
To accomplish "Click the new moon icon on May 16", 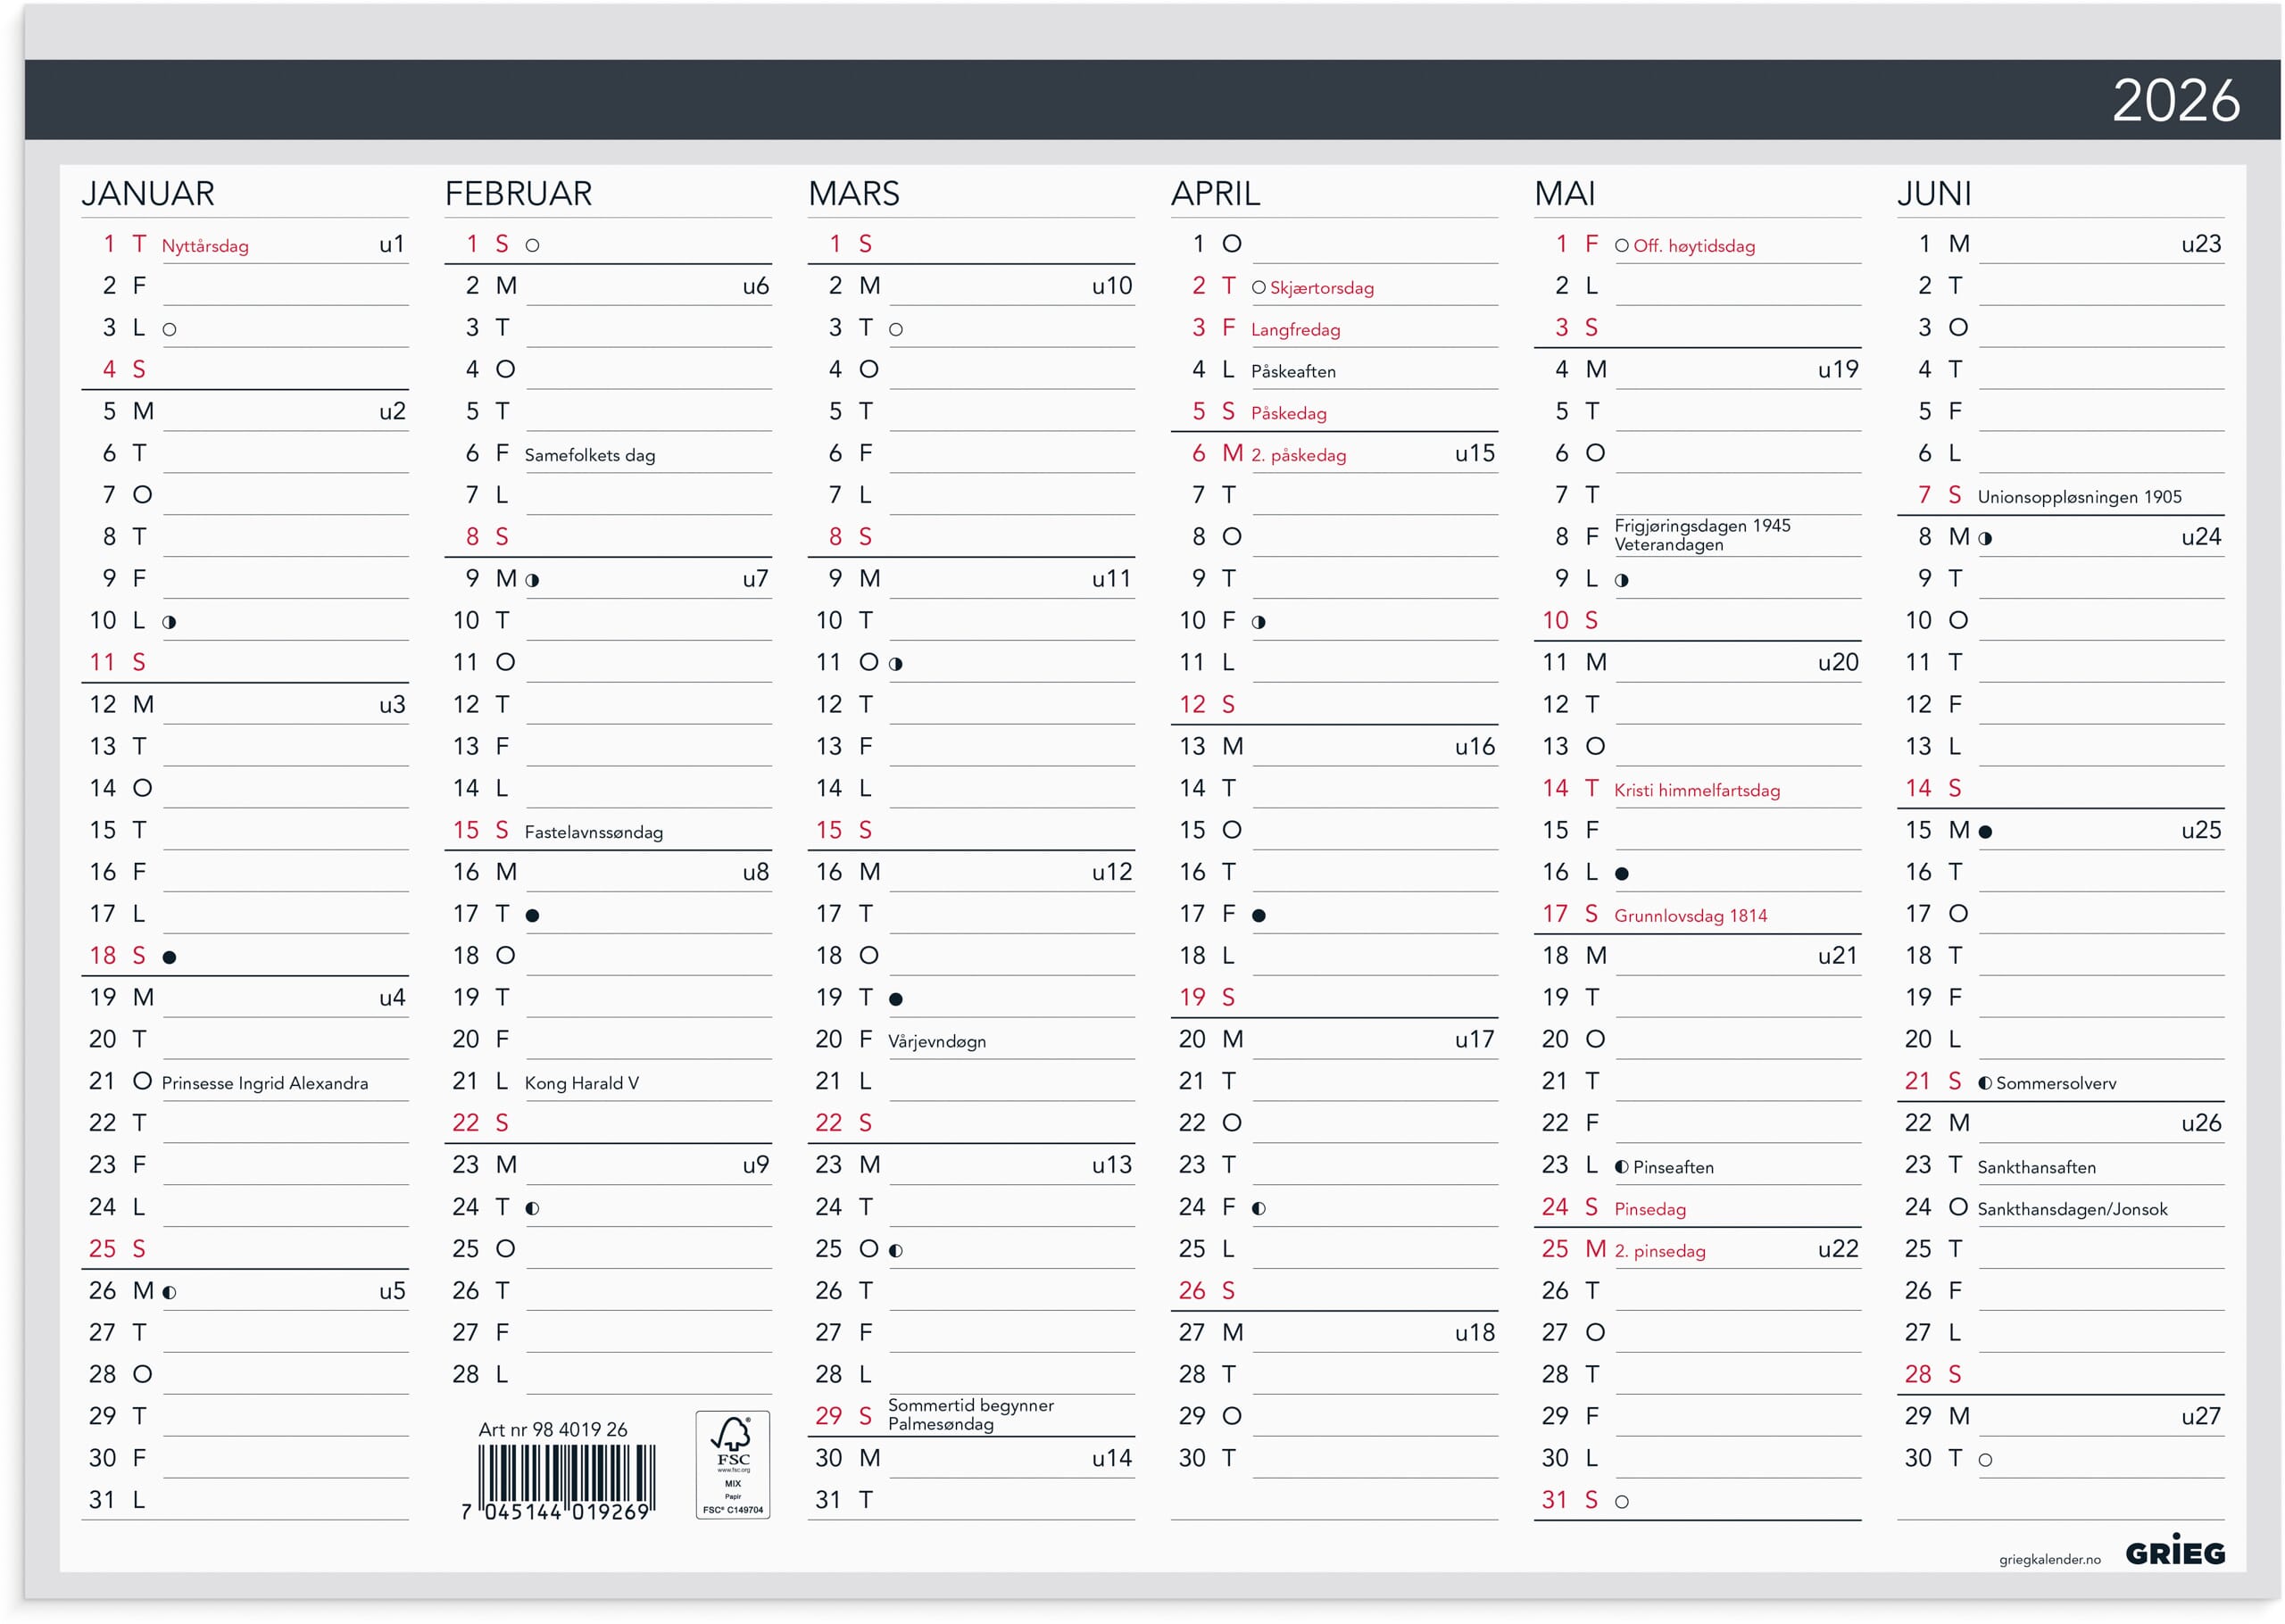I will coord(1621,873).
